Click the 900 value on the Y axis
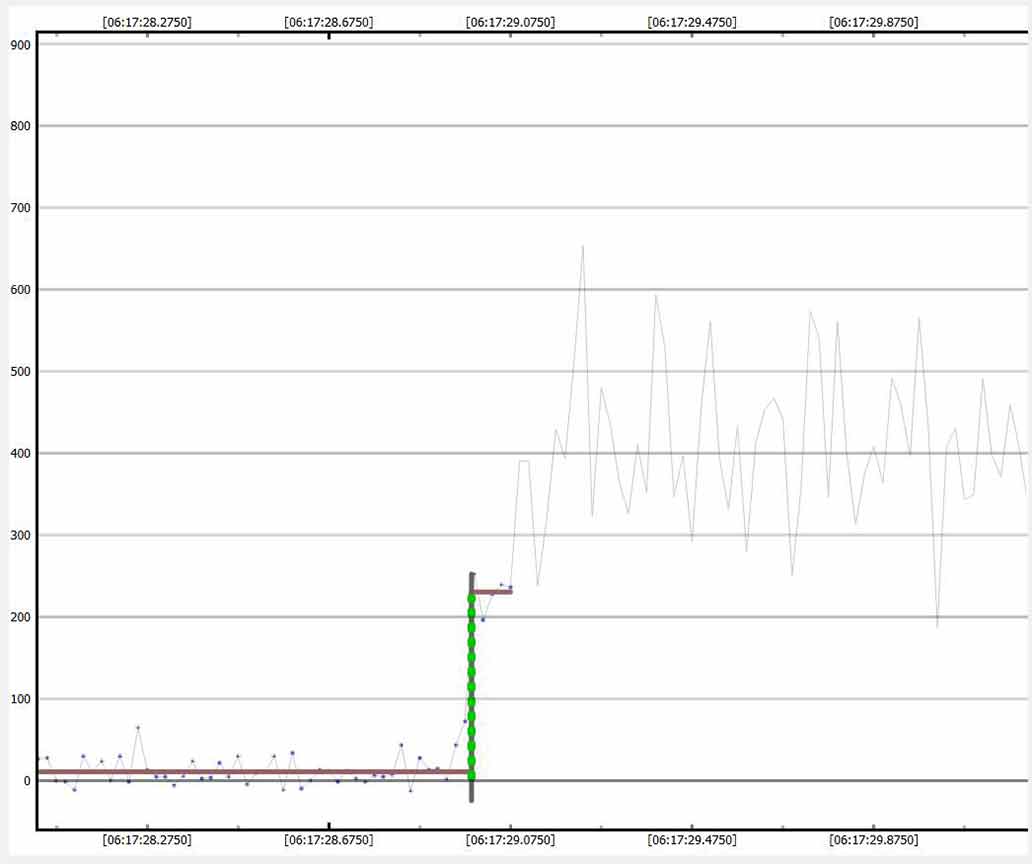Image resolution: width=1032 pixels, height=864 pixels. point(19,45)
